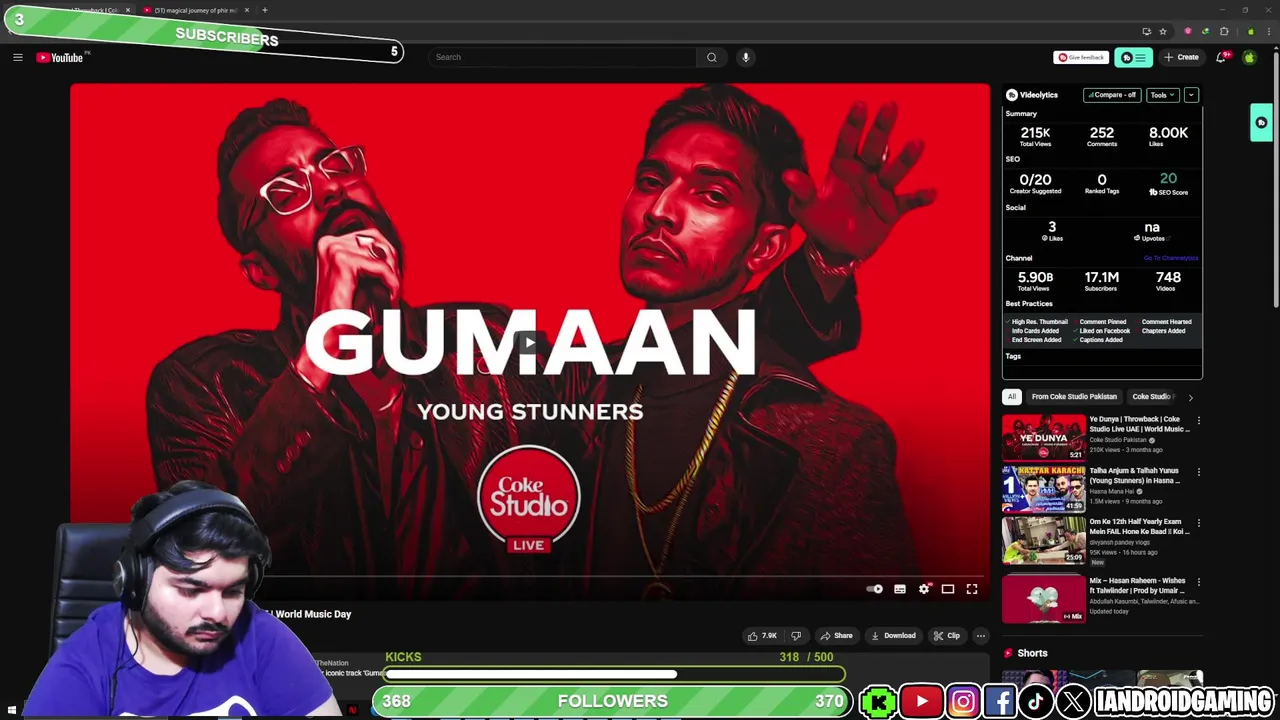Open the Talha Anjum Hasna Mana Hai thumbnail
The height and width of the screenshot is (720, 1280).
click(x=1043, y=488)
